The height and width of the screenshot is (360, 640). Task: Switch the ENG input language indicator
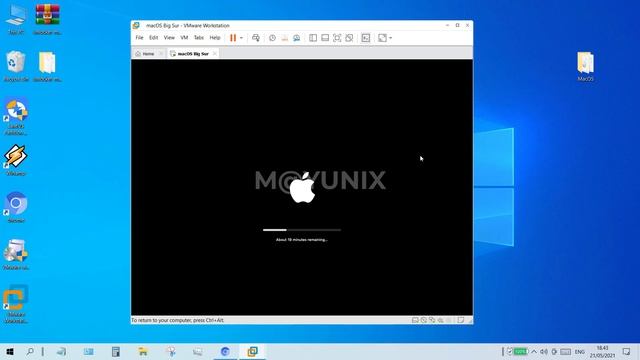click(579, 351)
